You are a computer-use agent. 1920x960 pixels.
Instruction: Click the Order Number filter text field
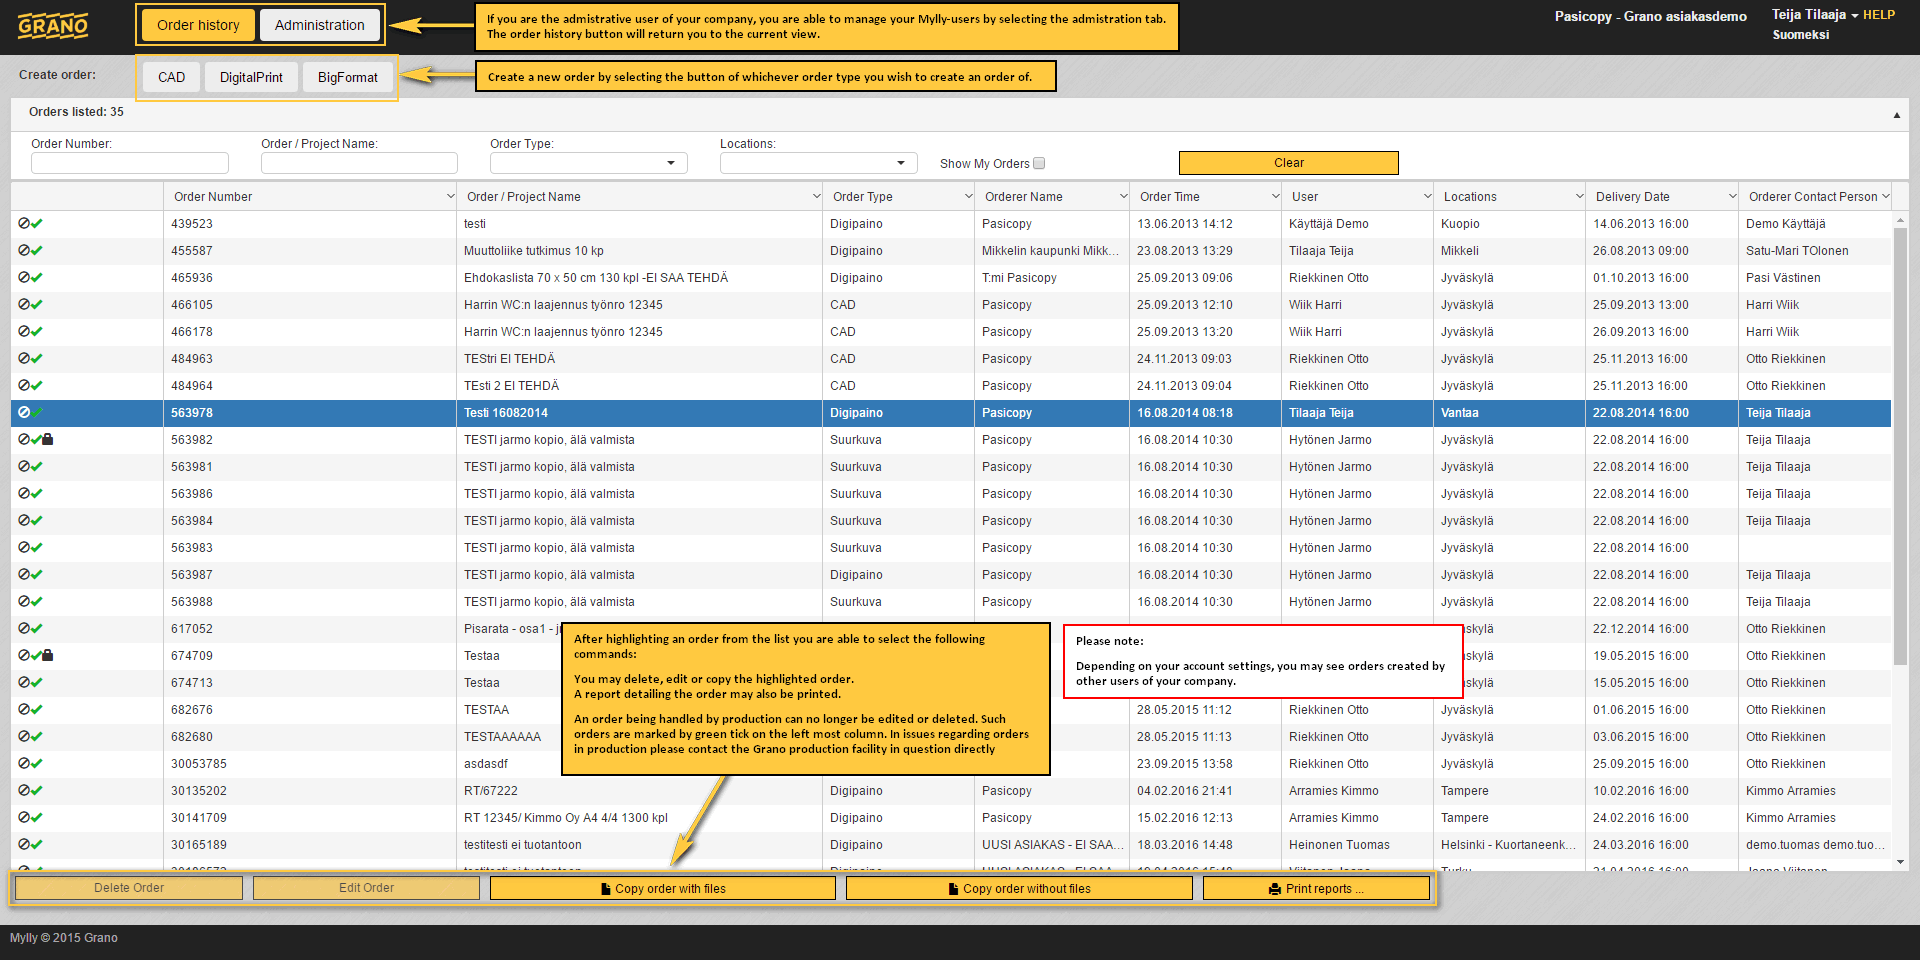pos(130,163)
